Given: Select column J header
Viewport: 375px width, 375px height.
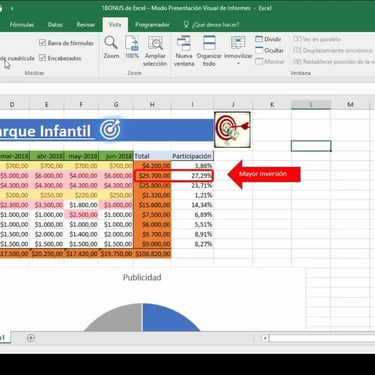Looking at the screenshot, I should click(x=233, y=105).
